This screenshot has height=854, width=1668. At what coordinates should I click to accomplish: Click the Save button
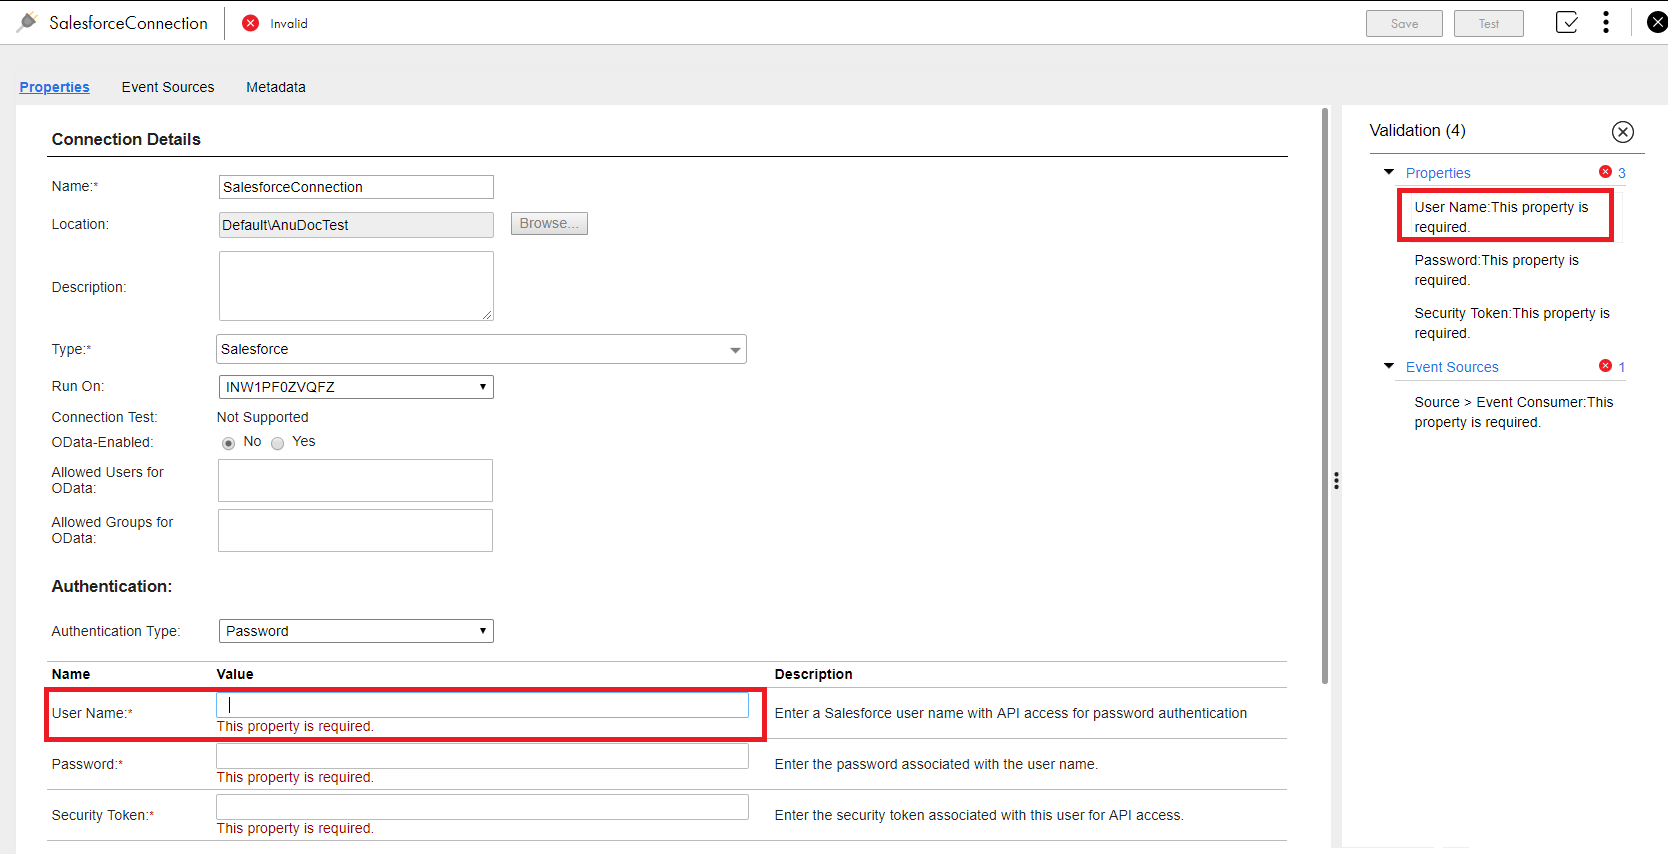coord(1404,24)
